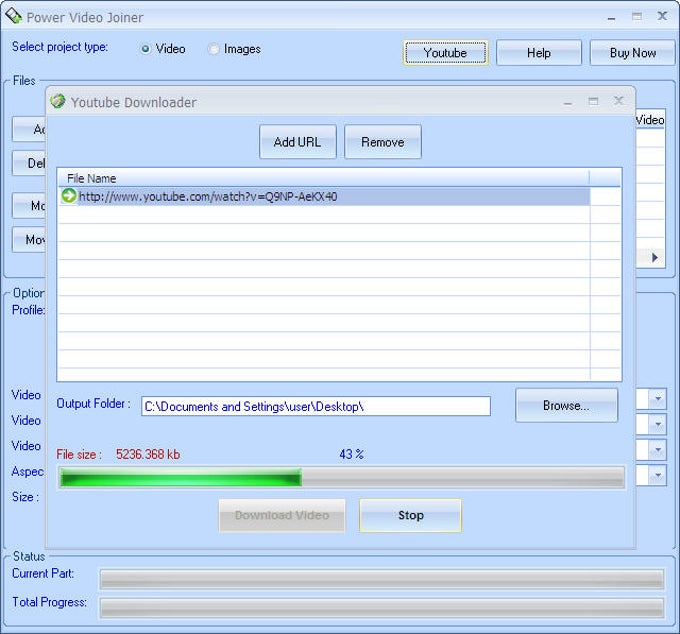680x634 pixels.
Task: Open the third Video option dropdown arrow
Action: [657, 450]
